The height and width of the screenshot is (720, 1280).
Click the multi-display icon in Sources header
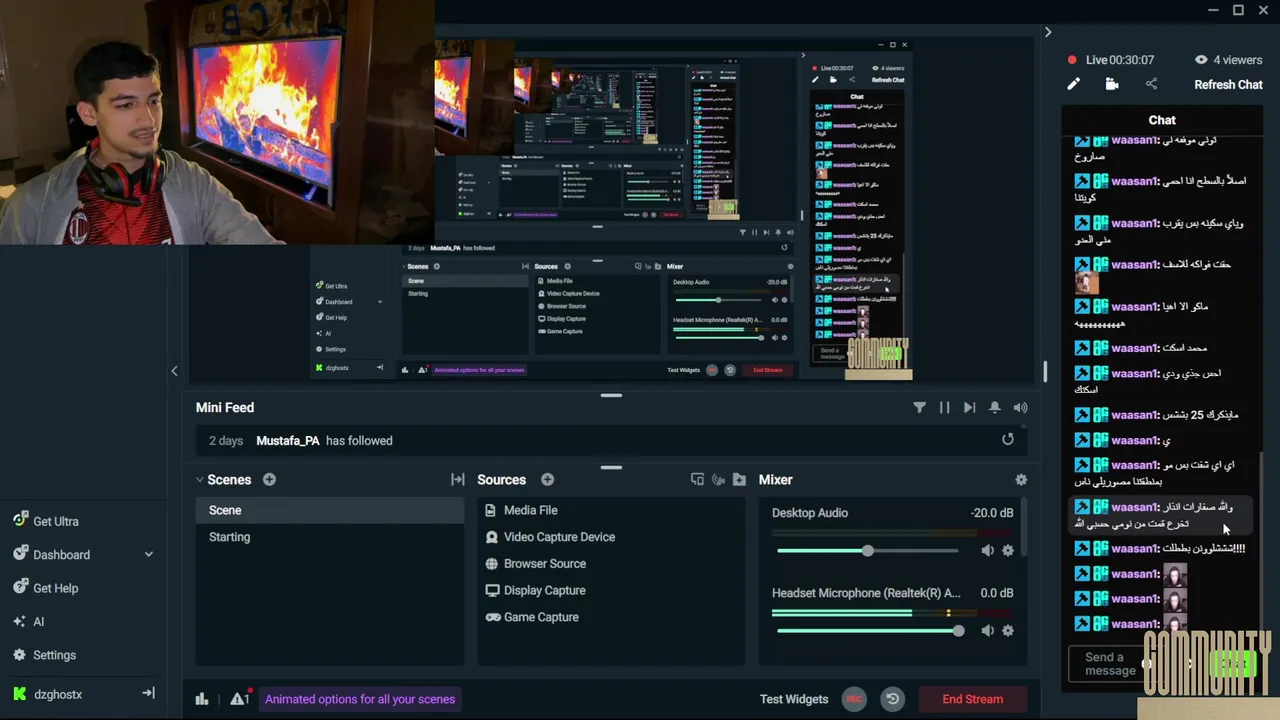coord(697,480)
